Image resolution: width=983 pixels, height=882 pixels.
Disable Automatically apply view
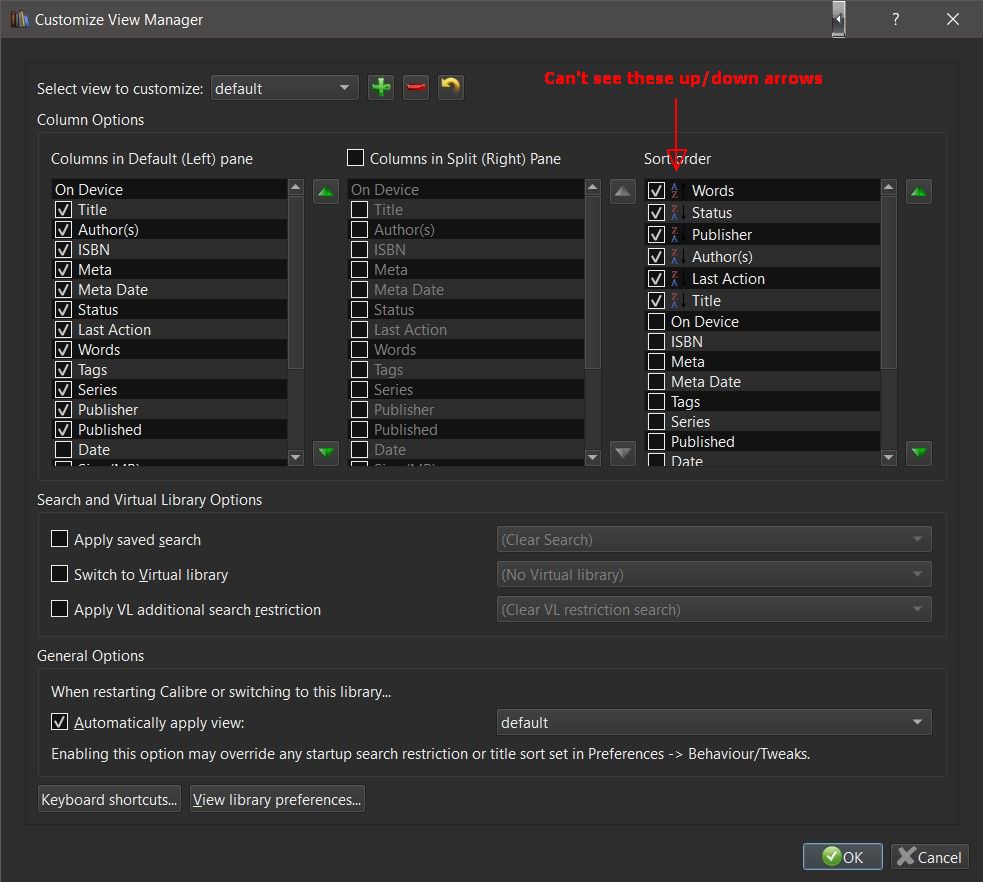coord(60,722)
